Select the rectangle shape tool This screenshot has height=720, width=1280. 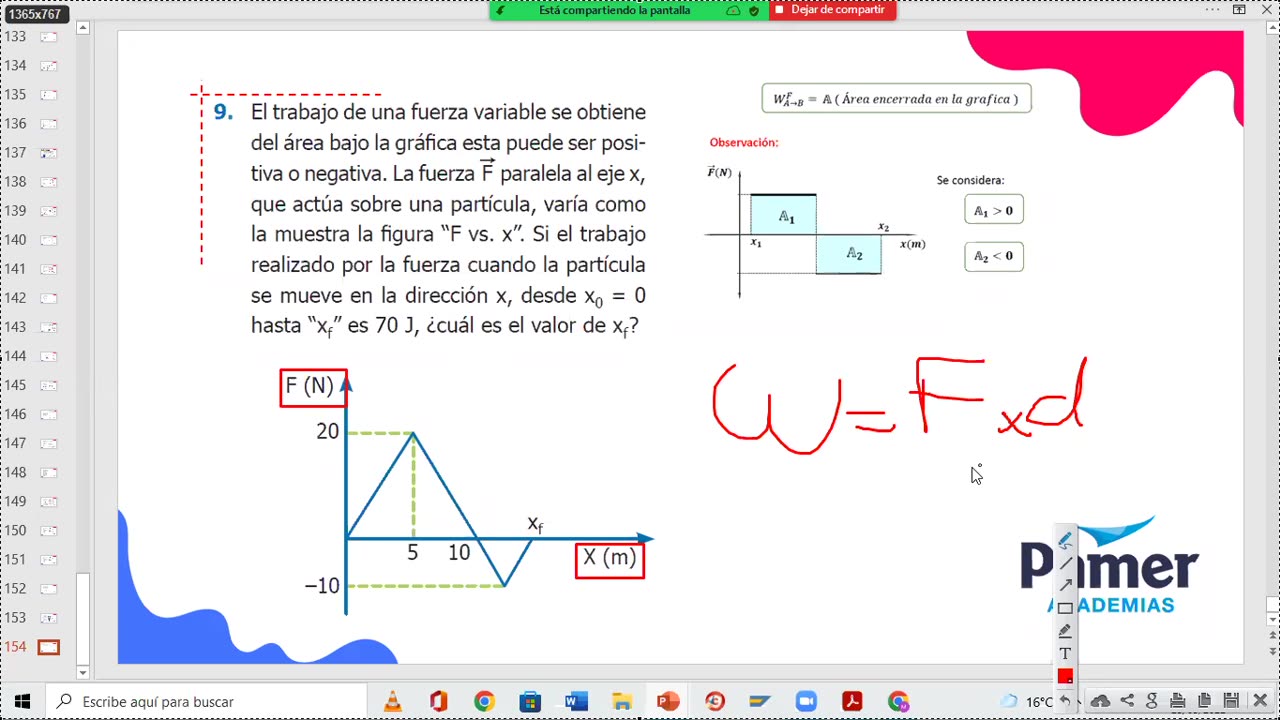(1065, 608)
